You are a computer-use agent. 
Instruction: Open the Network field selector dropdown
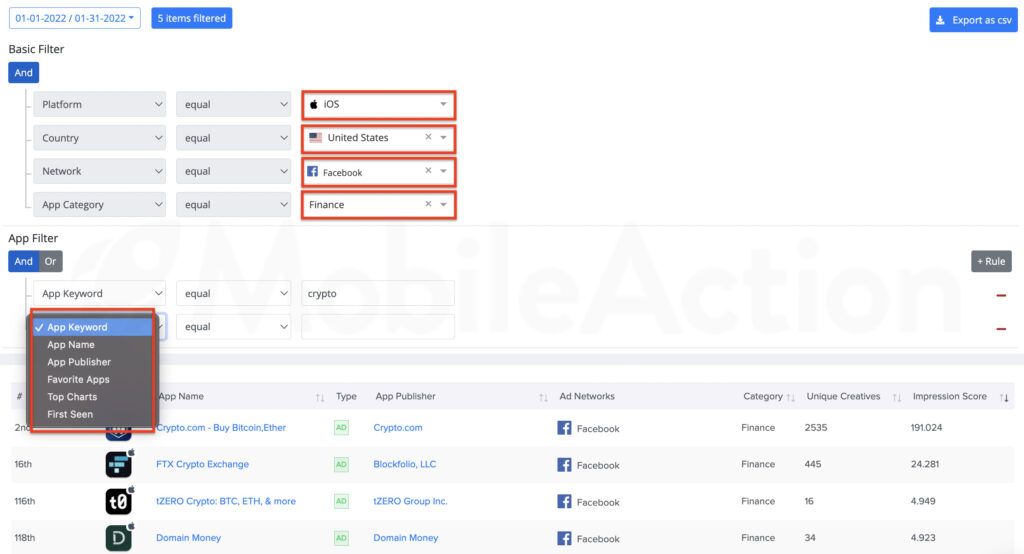click(x=99, y=171)
